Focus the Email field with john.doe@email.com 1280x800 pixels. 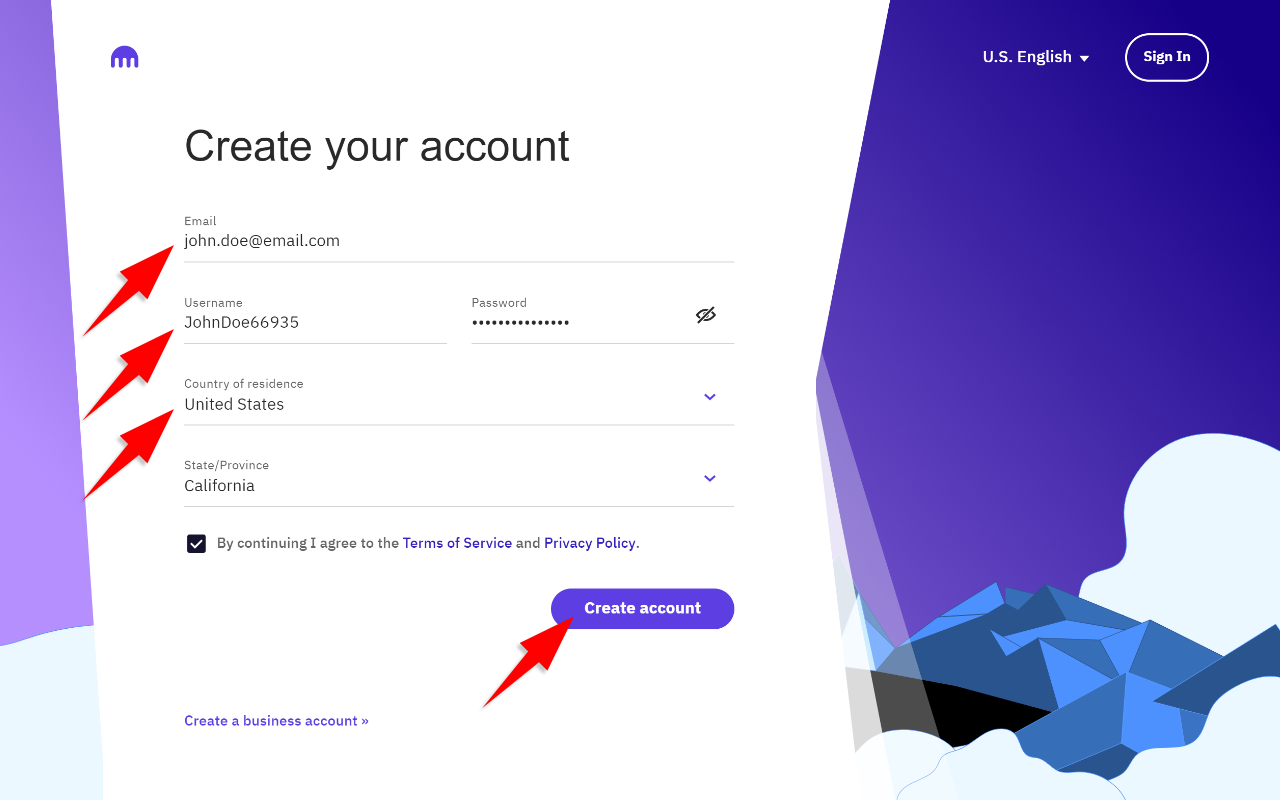459,238
